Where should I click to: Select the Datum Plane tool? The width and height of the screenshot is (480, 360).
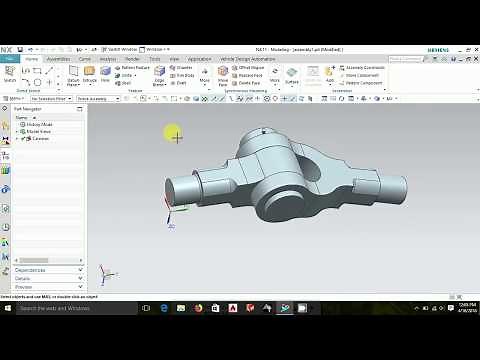73,76
